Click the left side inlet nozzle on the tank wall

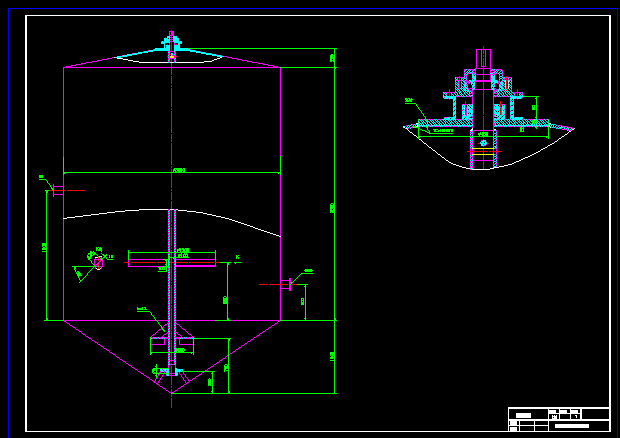click(58, 189)
